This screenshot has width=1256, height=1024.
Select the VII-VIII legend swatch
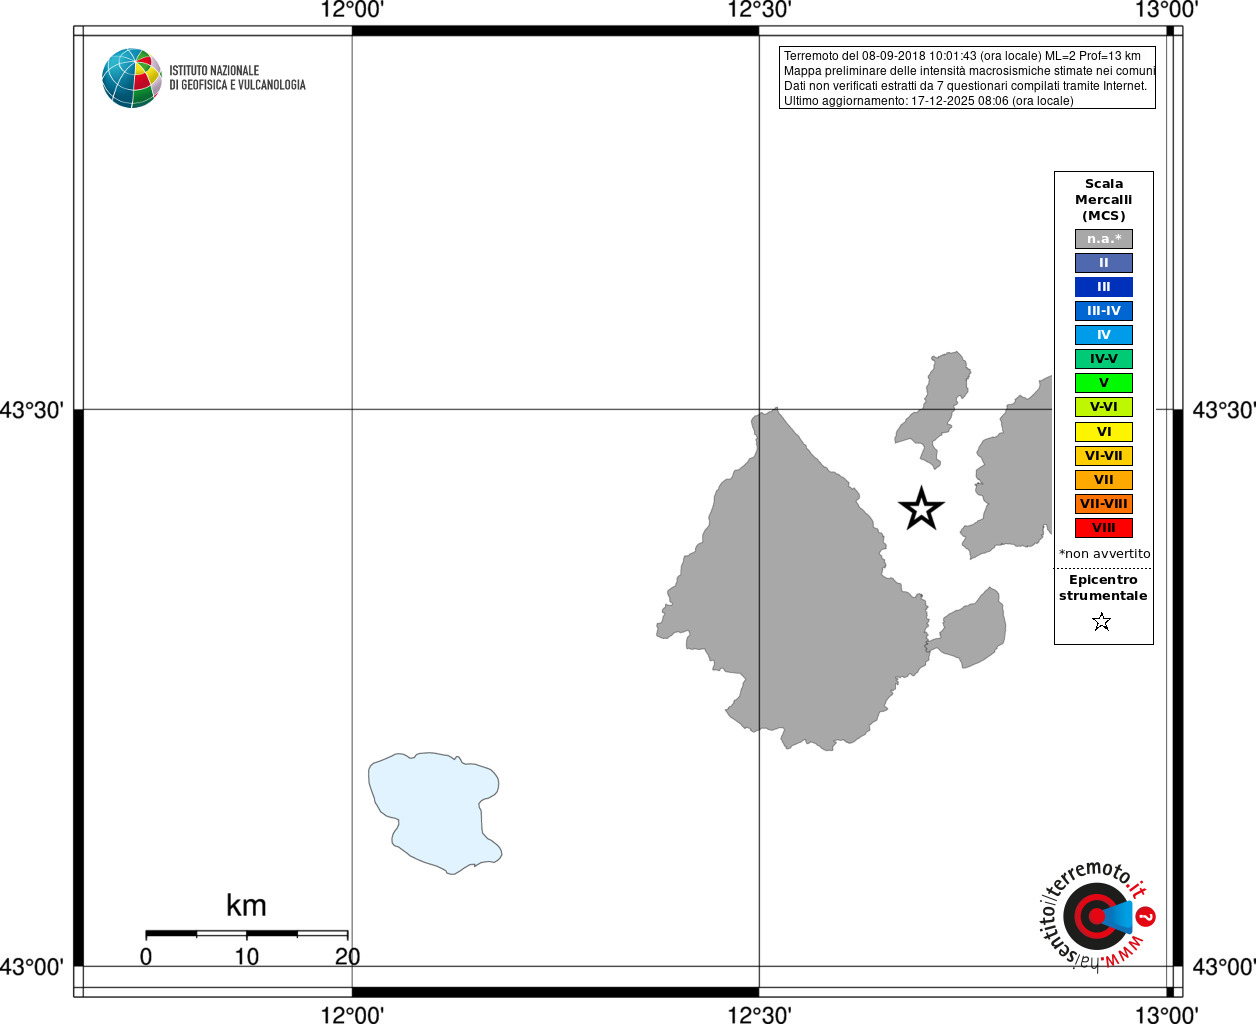pos(1104,504)
